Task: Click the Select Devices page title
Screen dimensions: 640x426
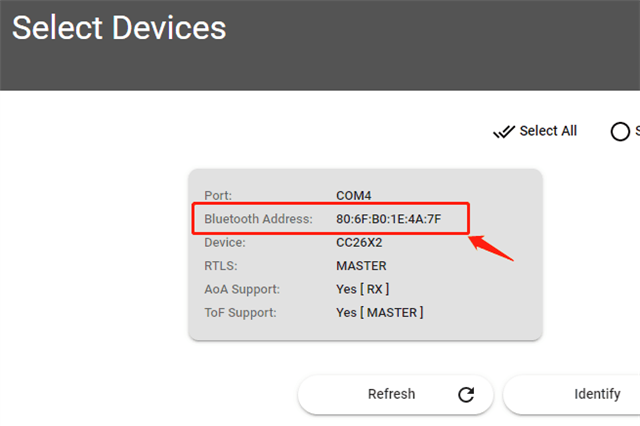Action: point(119,28)
